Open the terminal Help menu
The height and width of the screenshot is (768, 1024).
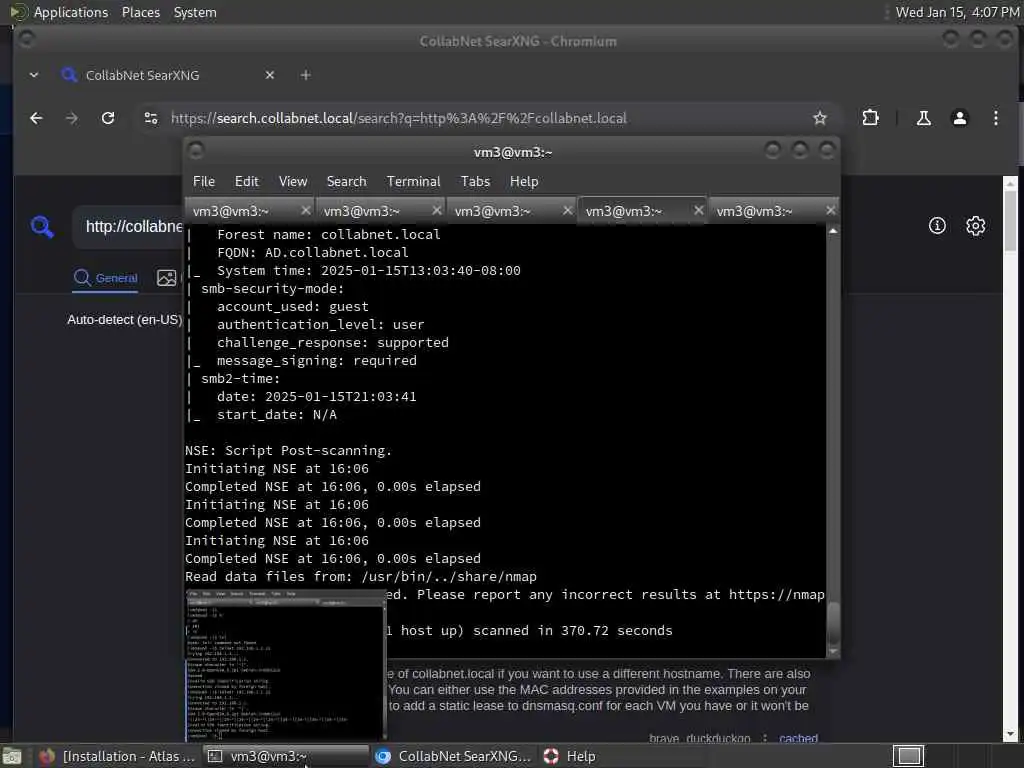[524, 182]
